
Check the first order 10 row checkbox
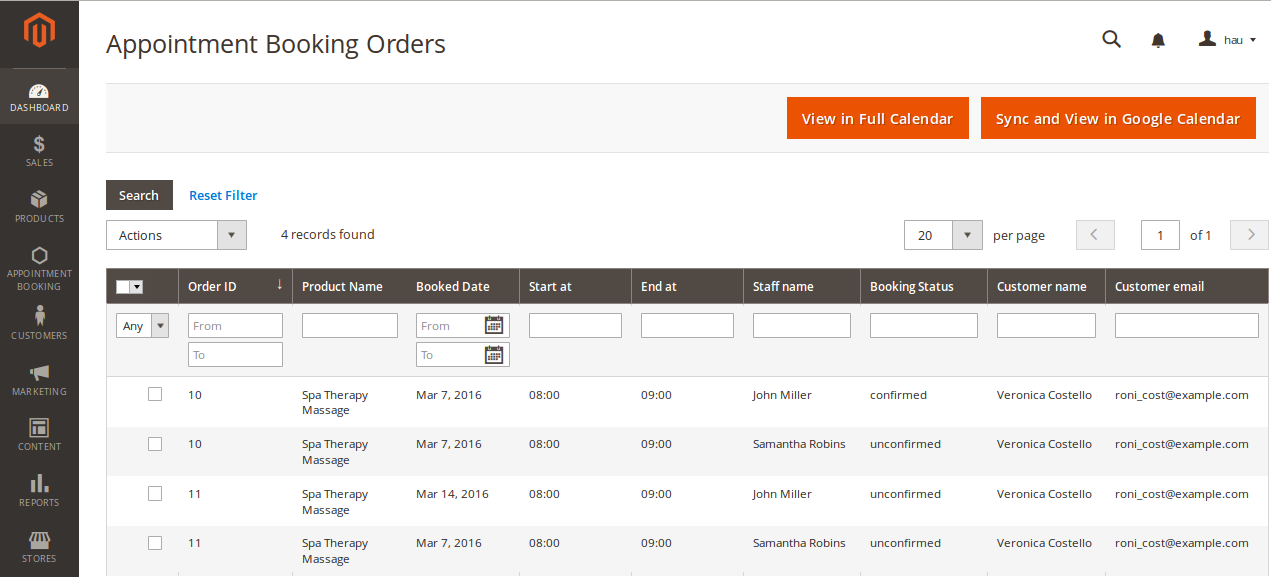click(155, 394)
